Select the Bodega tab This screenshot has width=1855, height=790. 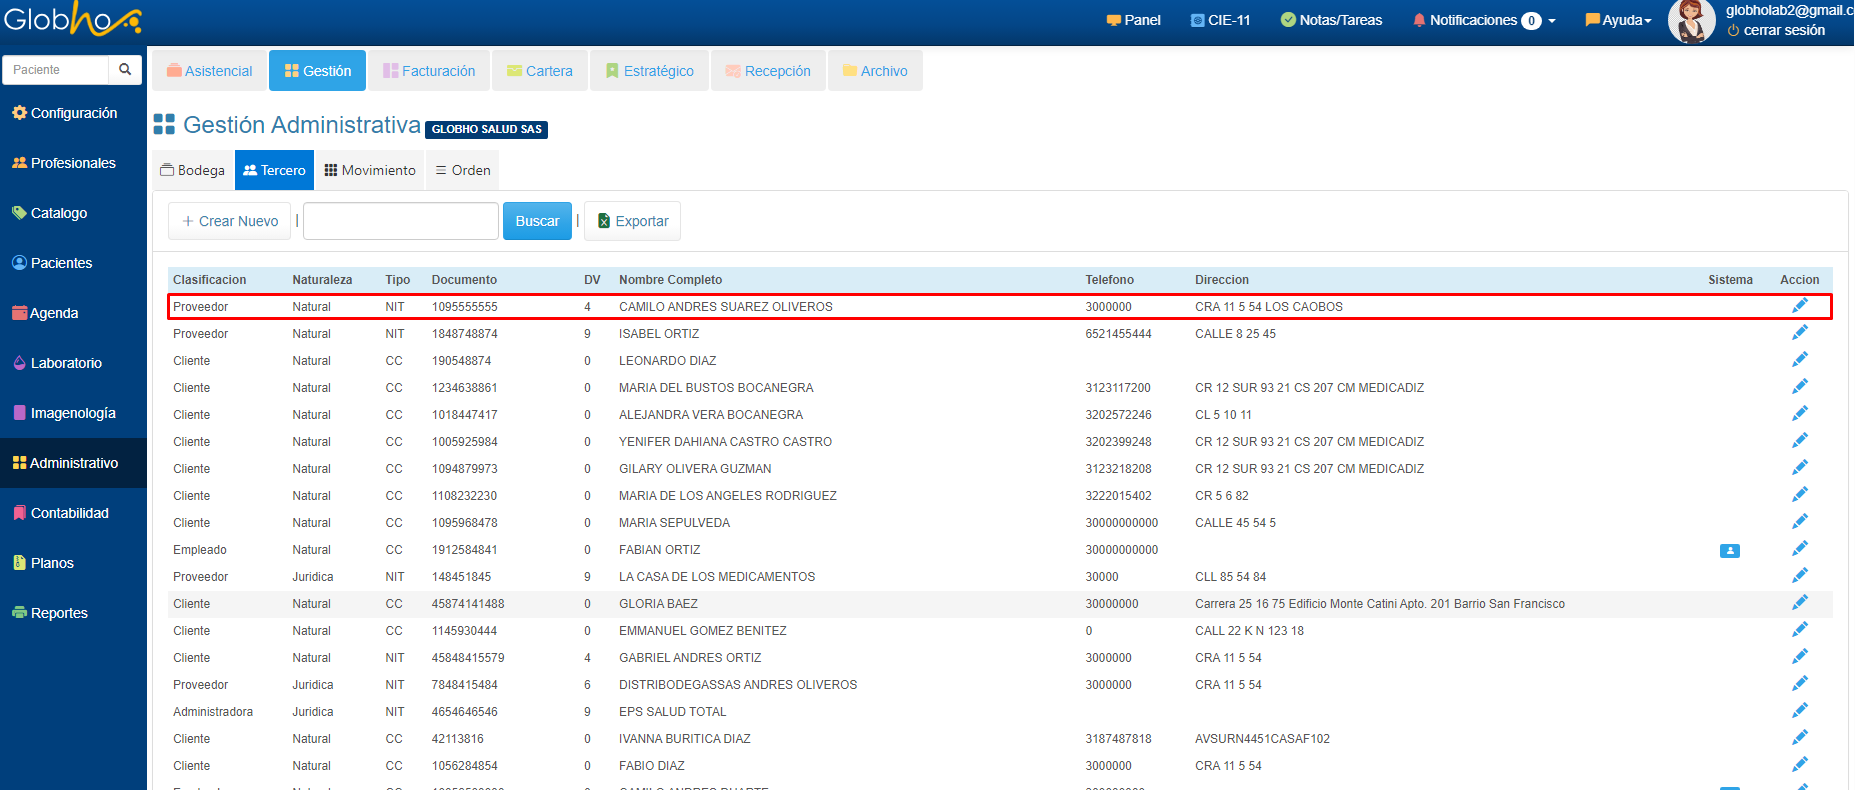[x=193, y=170]
